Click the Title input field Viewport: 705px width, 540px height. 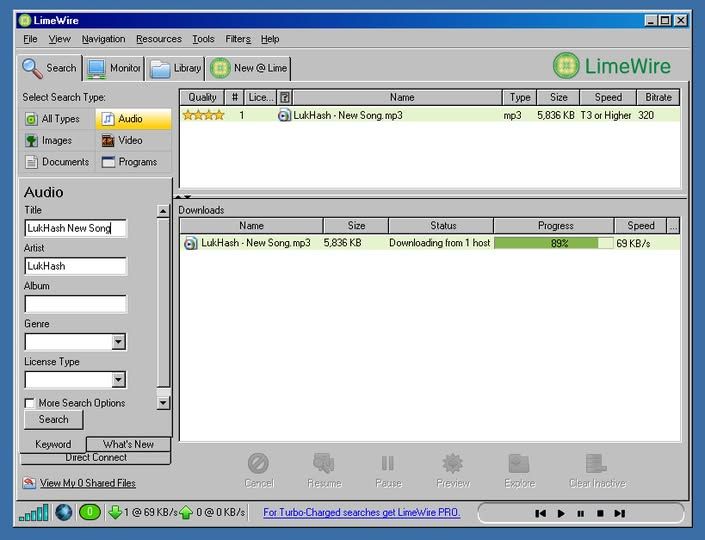click(x=76, y=228)
